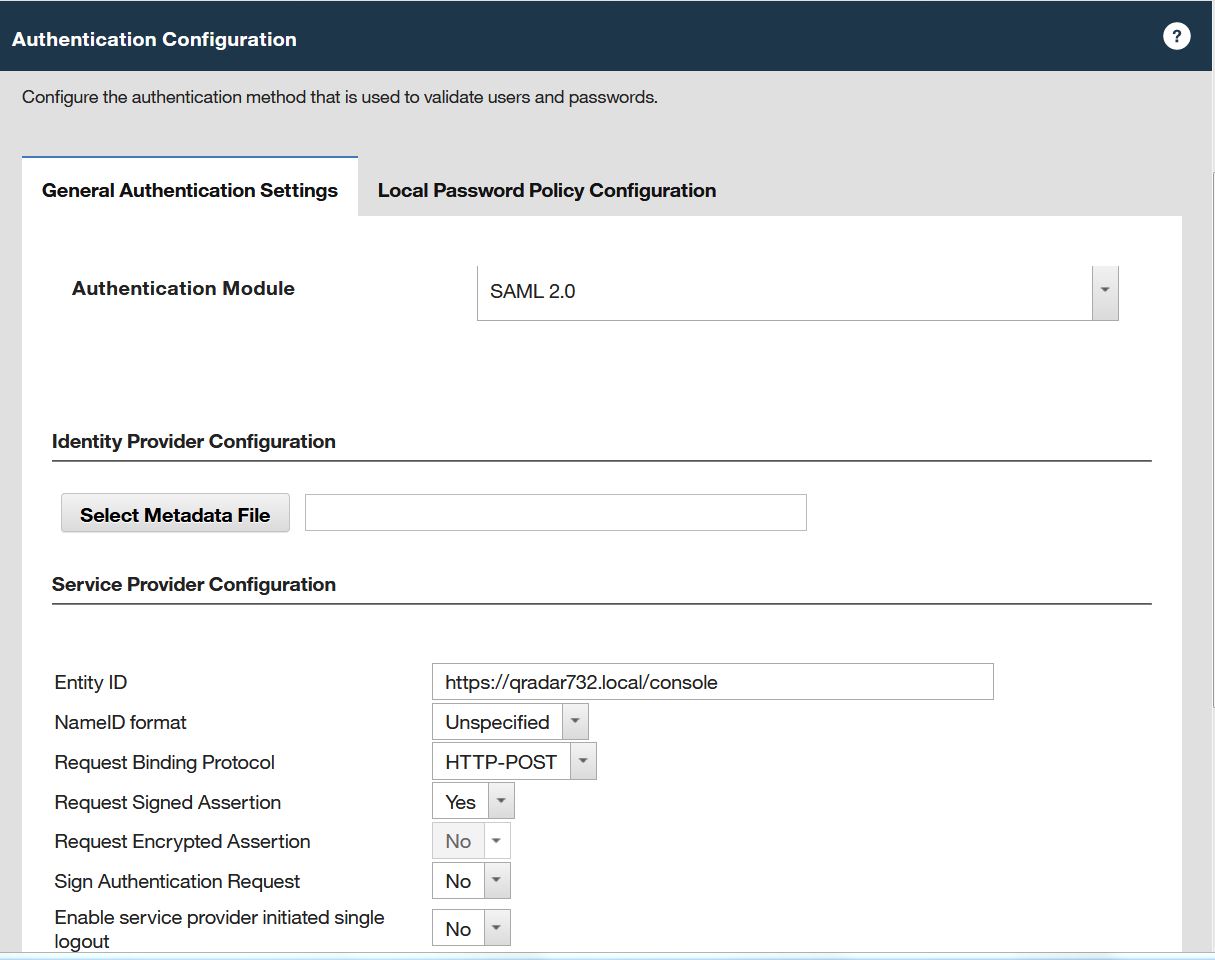Open the Sign Authentication Request dropdown
The height and width of the screenshot is (960, 1215).
click(472, 881)
